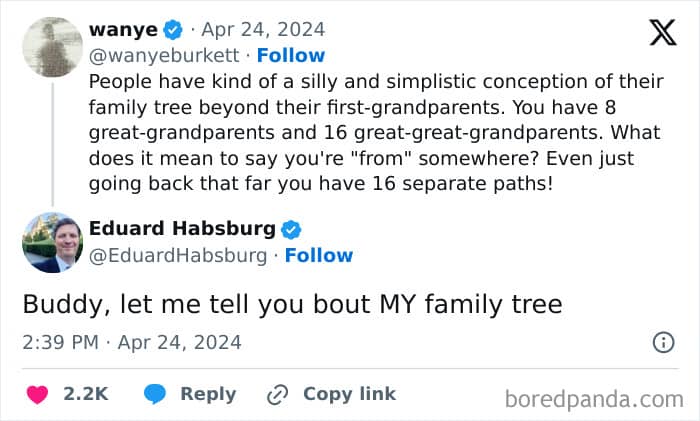Open the tweet info circle icon
The height and width of the screenshot is (421, 700).
[663, 342]
